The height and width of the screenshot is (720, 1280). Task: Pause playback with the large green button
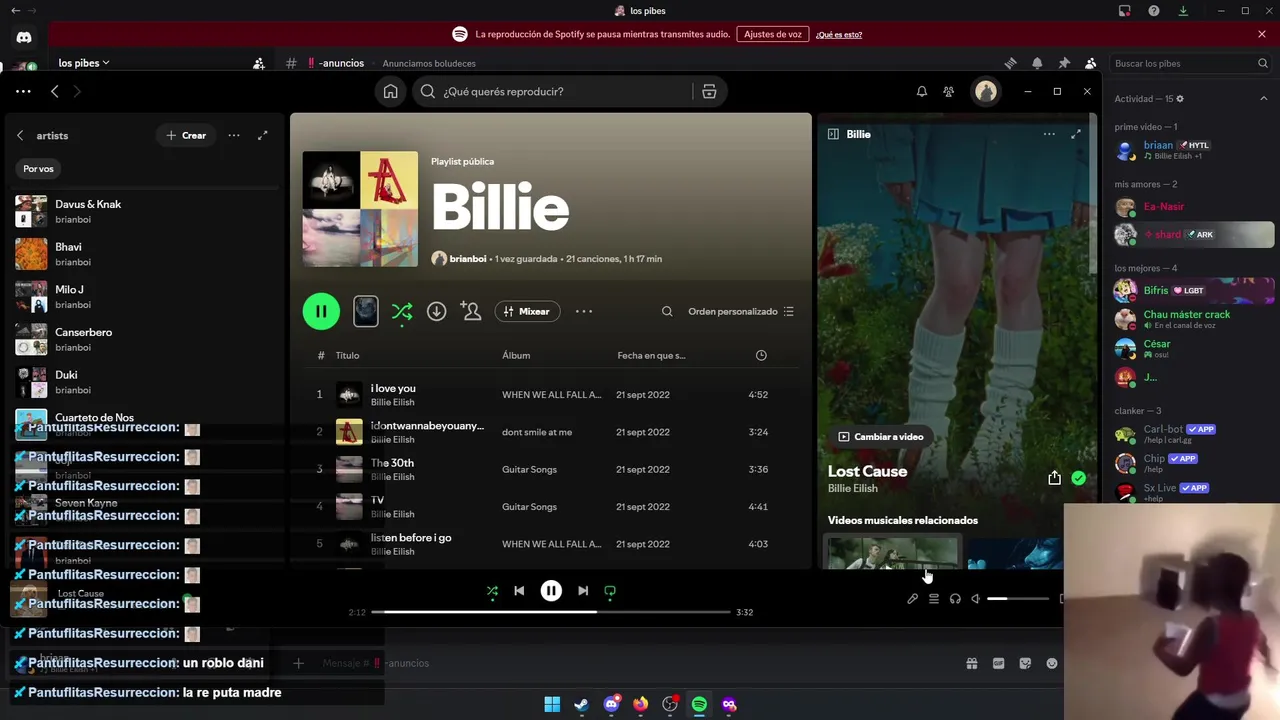tap(321, 311)
